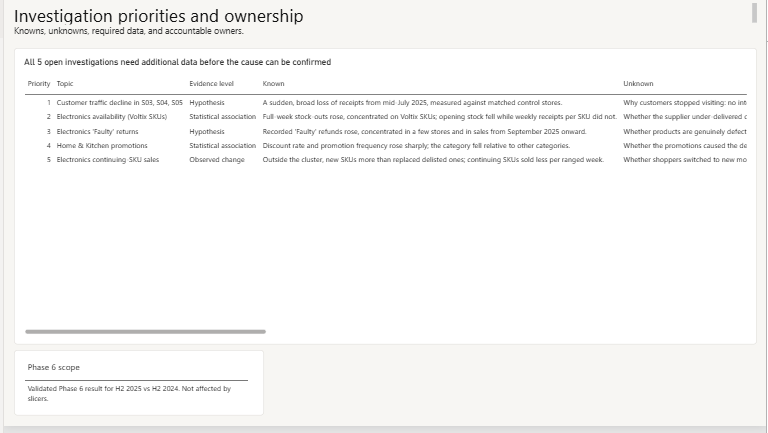768x433 pixels.
Task: Click 'Discount rate and promotion frequency' known cell
Action: coord(416,145)
